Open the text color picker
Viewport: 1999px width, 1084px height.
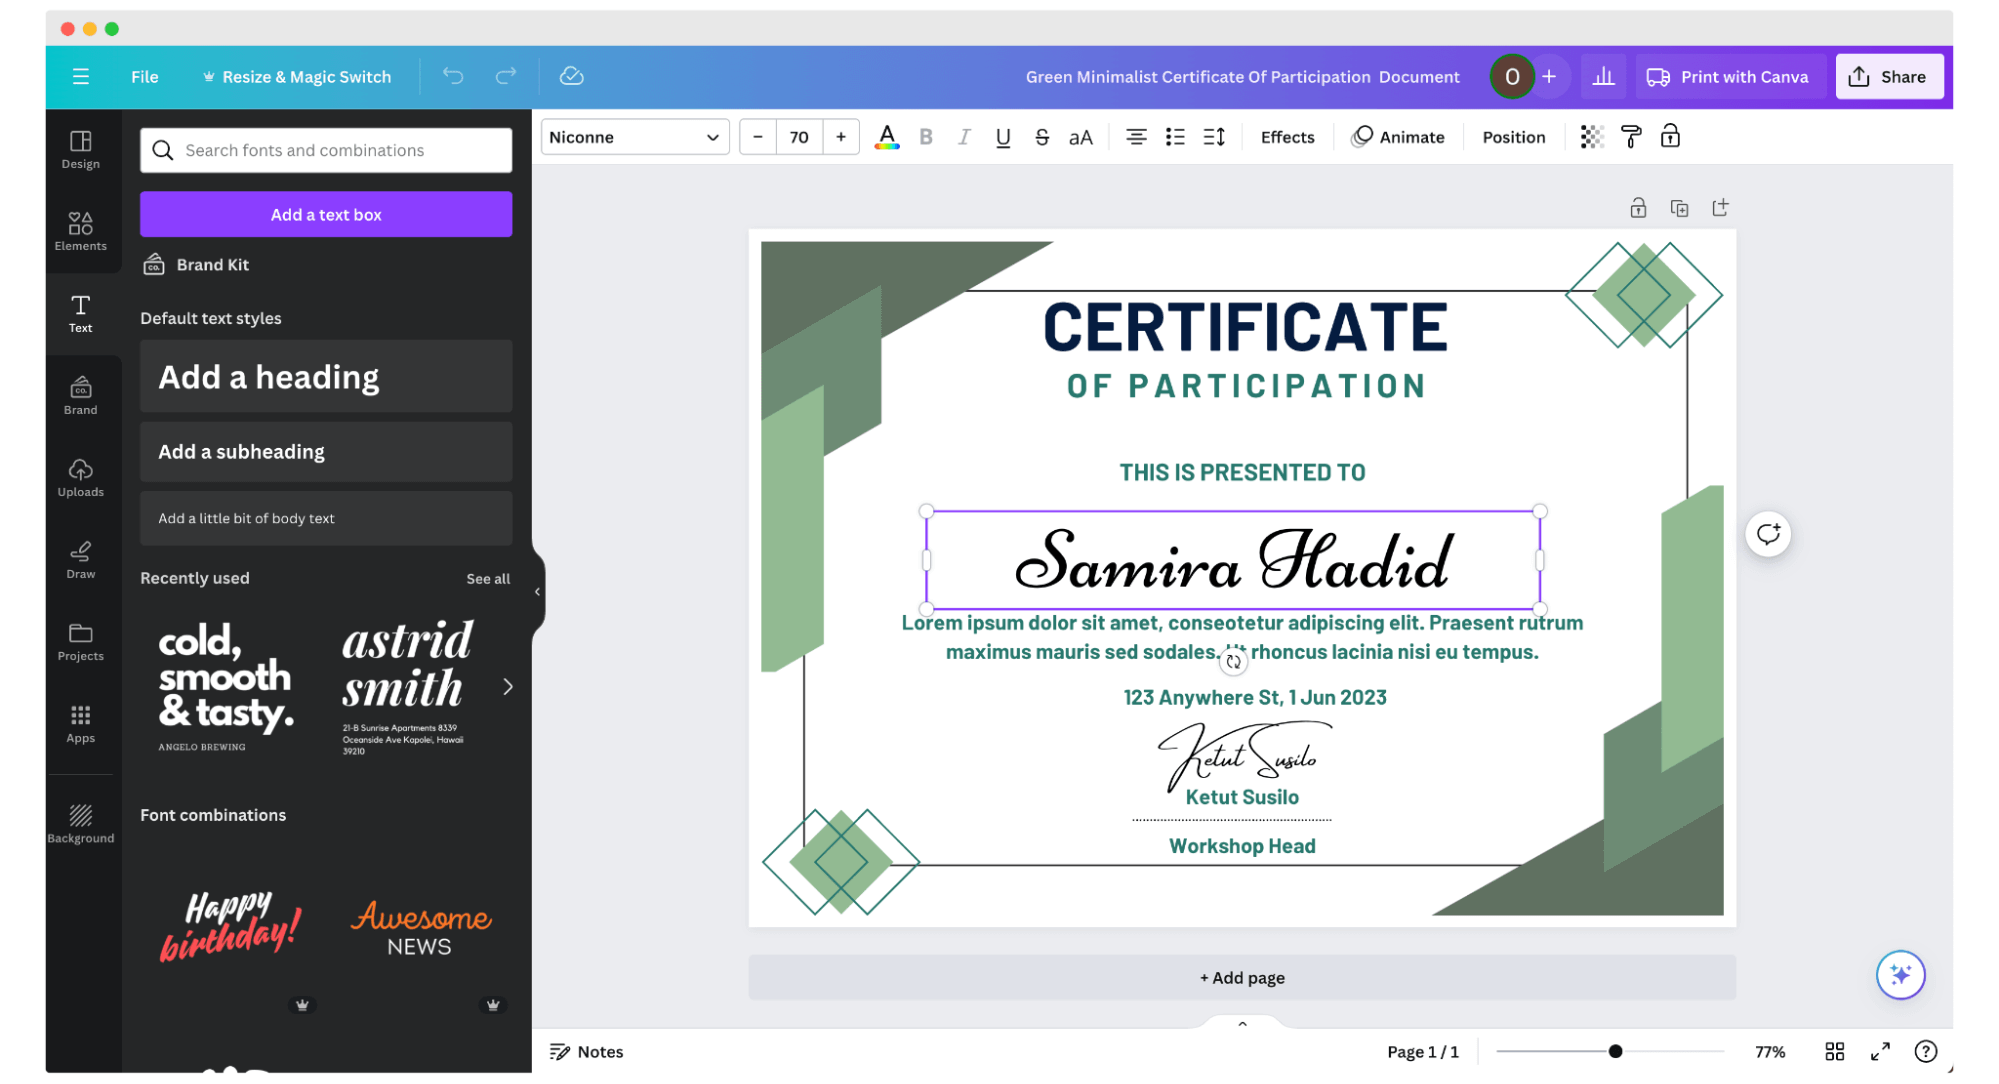[886, 137]
